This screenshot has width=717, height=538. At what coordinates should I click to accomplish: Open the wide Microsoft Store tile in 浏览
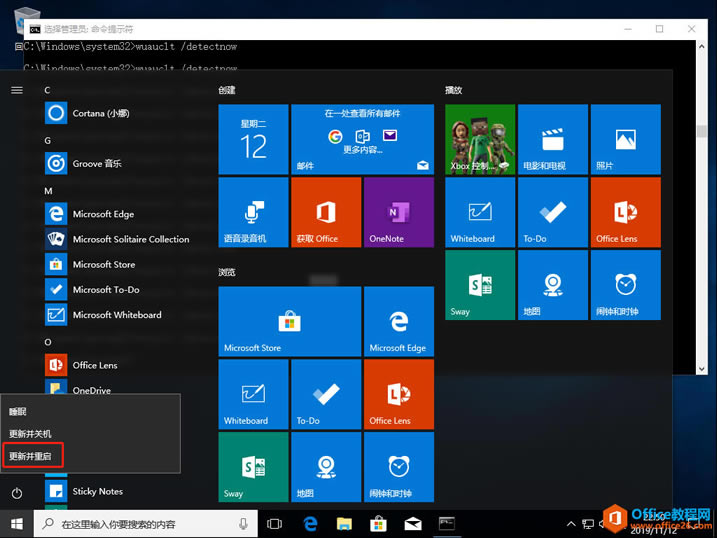(x=289, y=321)
